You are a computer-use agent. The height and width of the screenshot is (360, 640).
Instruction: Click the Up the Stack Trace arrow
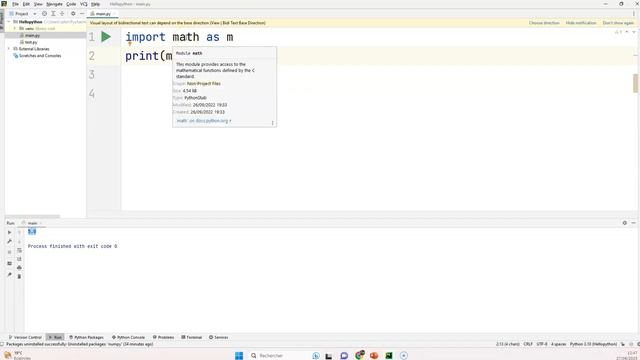coord(19,232)
